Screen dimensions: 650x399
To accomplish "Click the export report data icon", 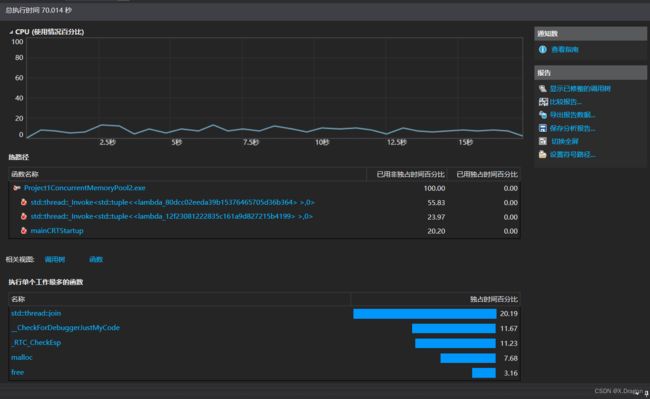I will [543, 115].
